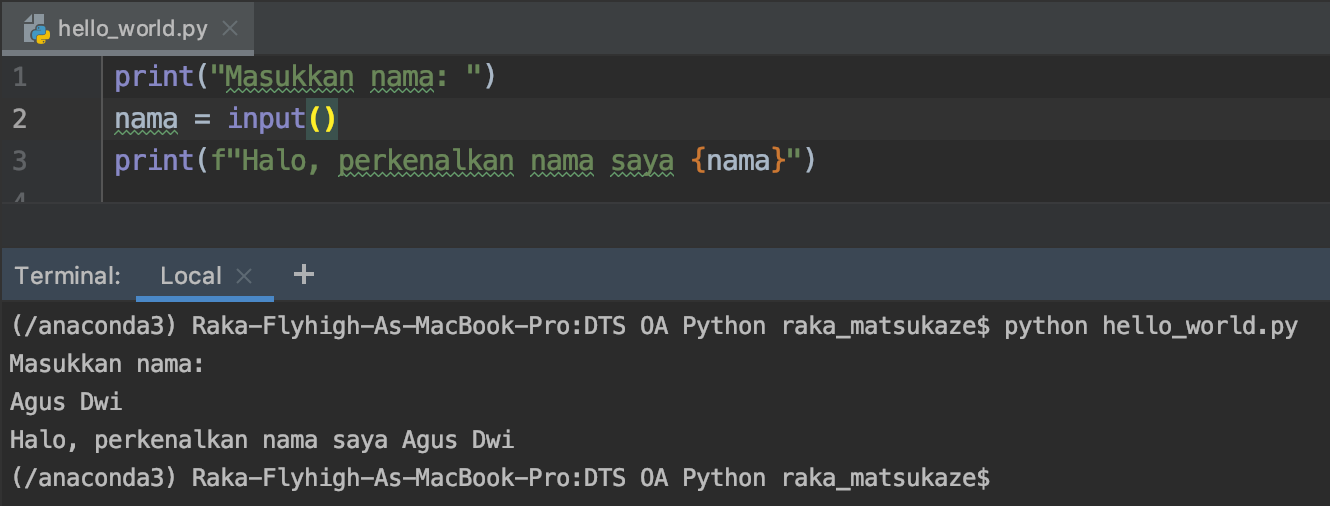Click the Python file icon on the tab
Image resolution: width=1330 pixels, height=506 pixels.
38,29
